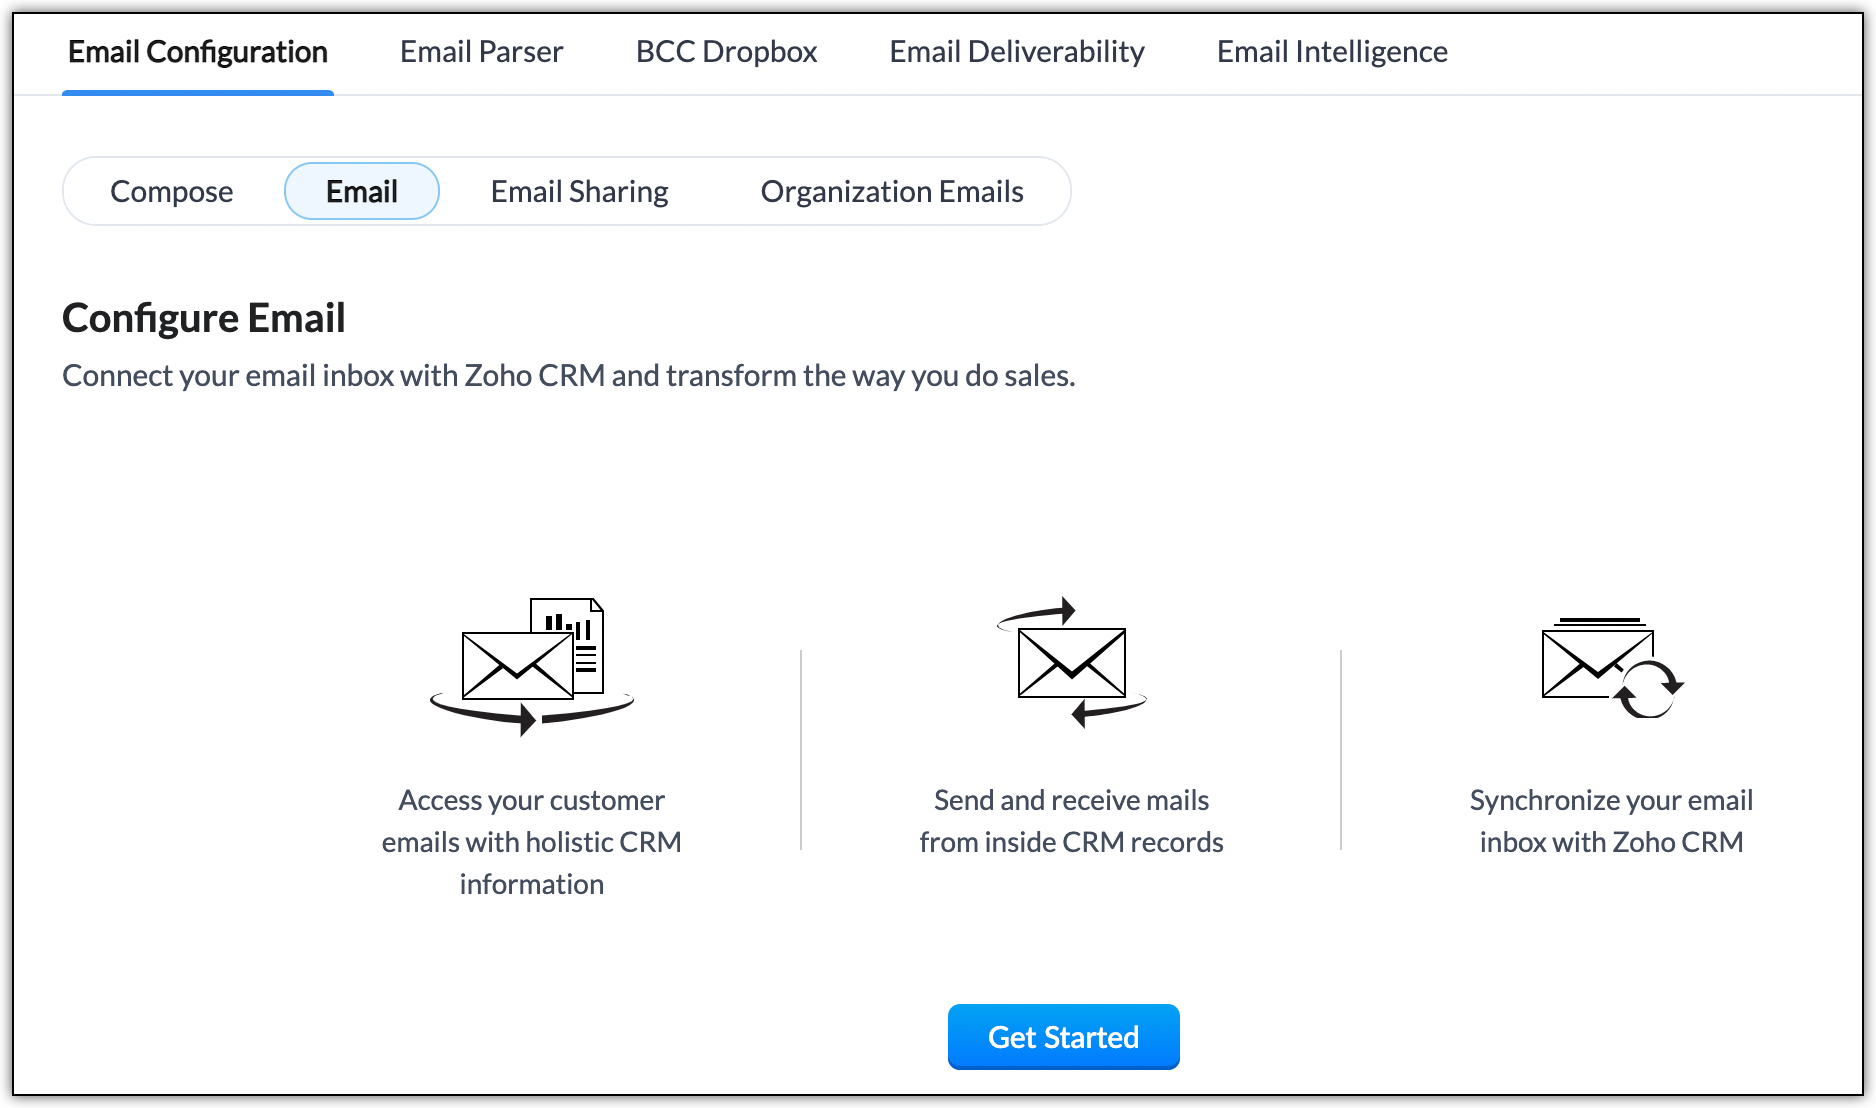1876x1108 pixels.
Task: Switch to Email Sharing section
Action: pyautogui.click(x=580, y=191)
